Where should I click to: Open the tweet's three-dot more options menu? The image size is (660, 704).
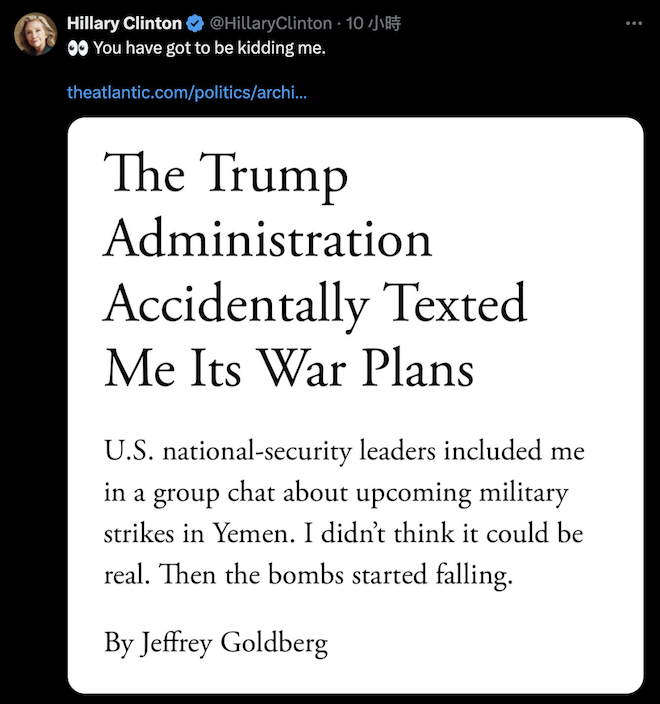(x=634, y=23)
